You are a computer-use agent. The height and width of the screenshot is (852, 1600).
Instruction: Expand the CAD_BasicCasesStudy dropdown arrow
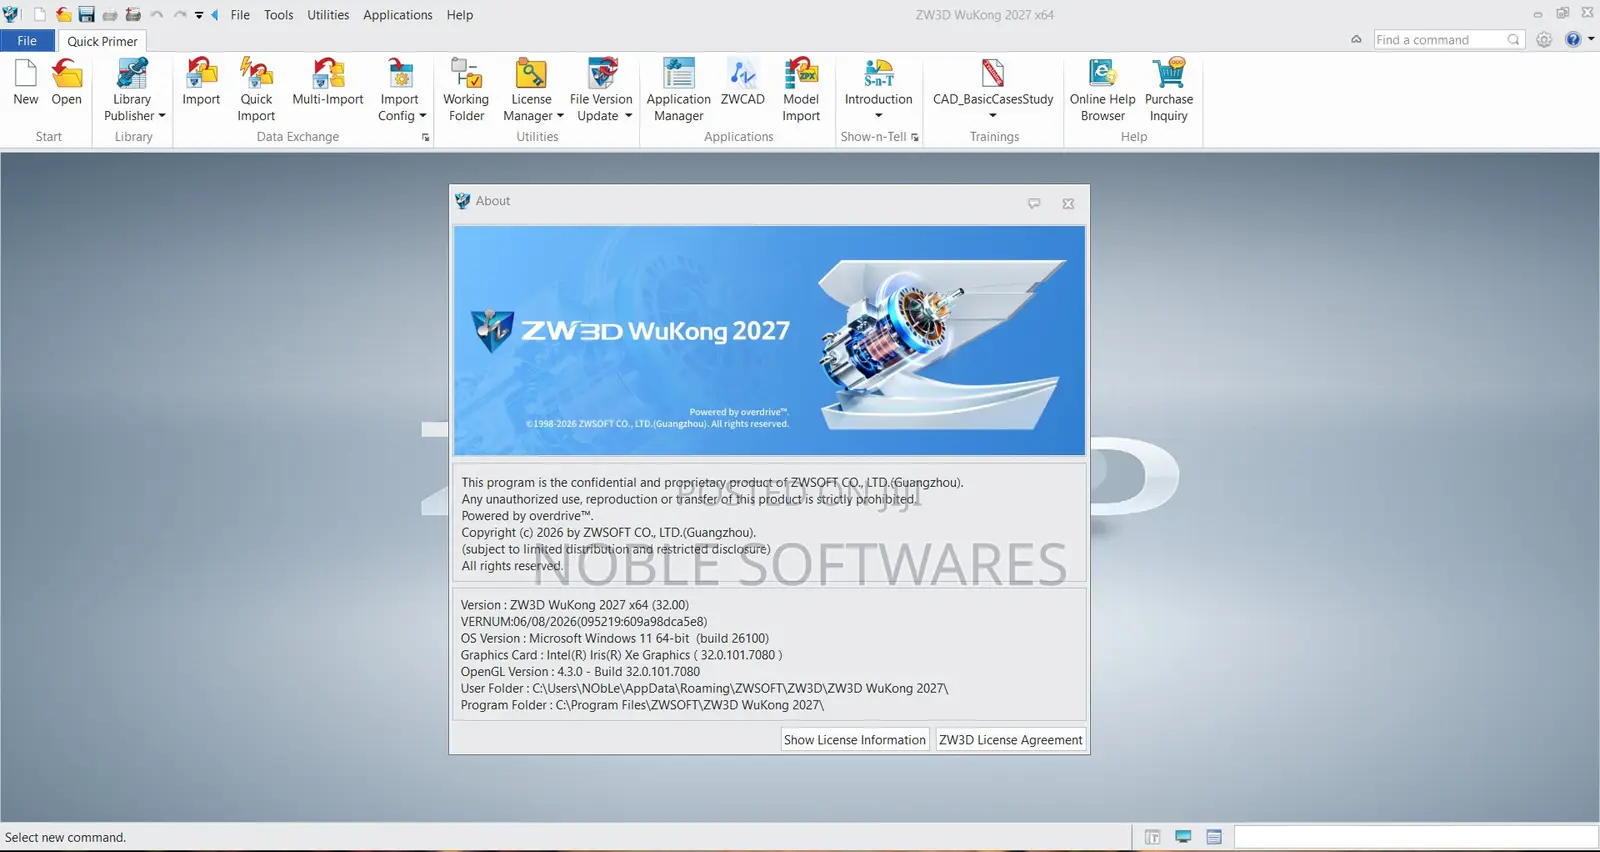(993, 116)
